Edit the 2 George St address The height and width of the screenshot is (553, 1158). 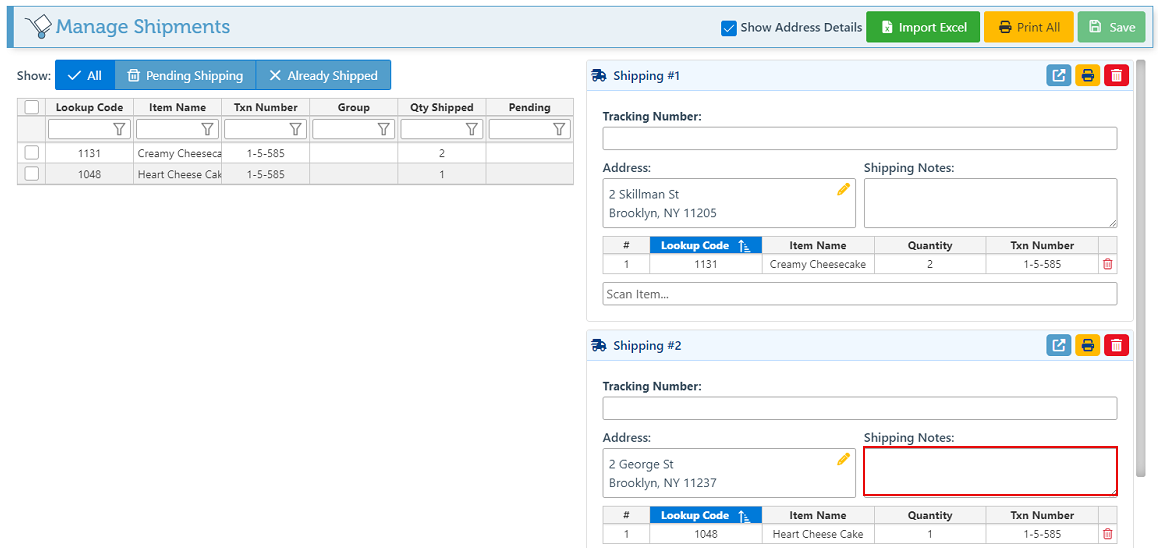(843, 459)
